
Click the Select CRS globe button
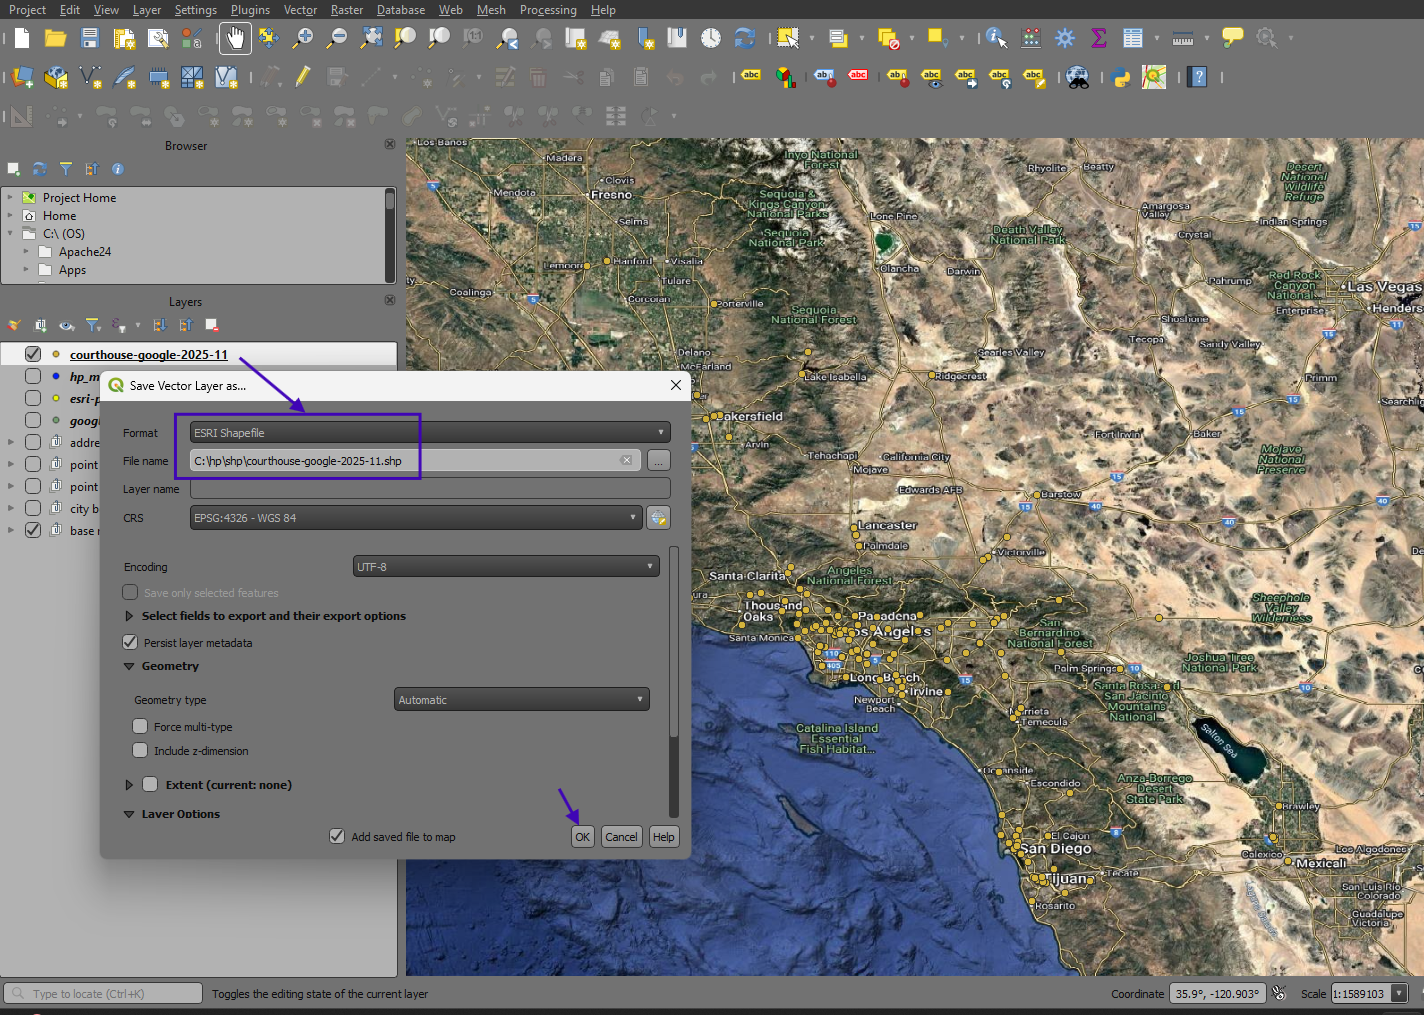coord(658,518)
